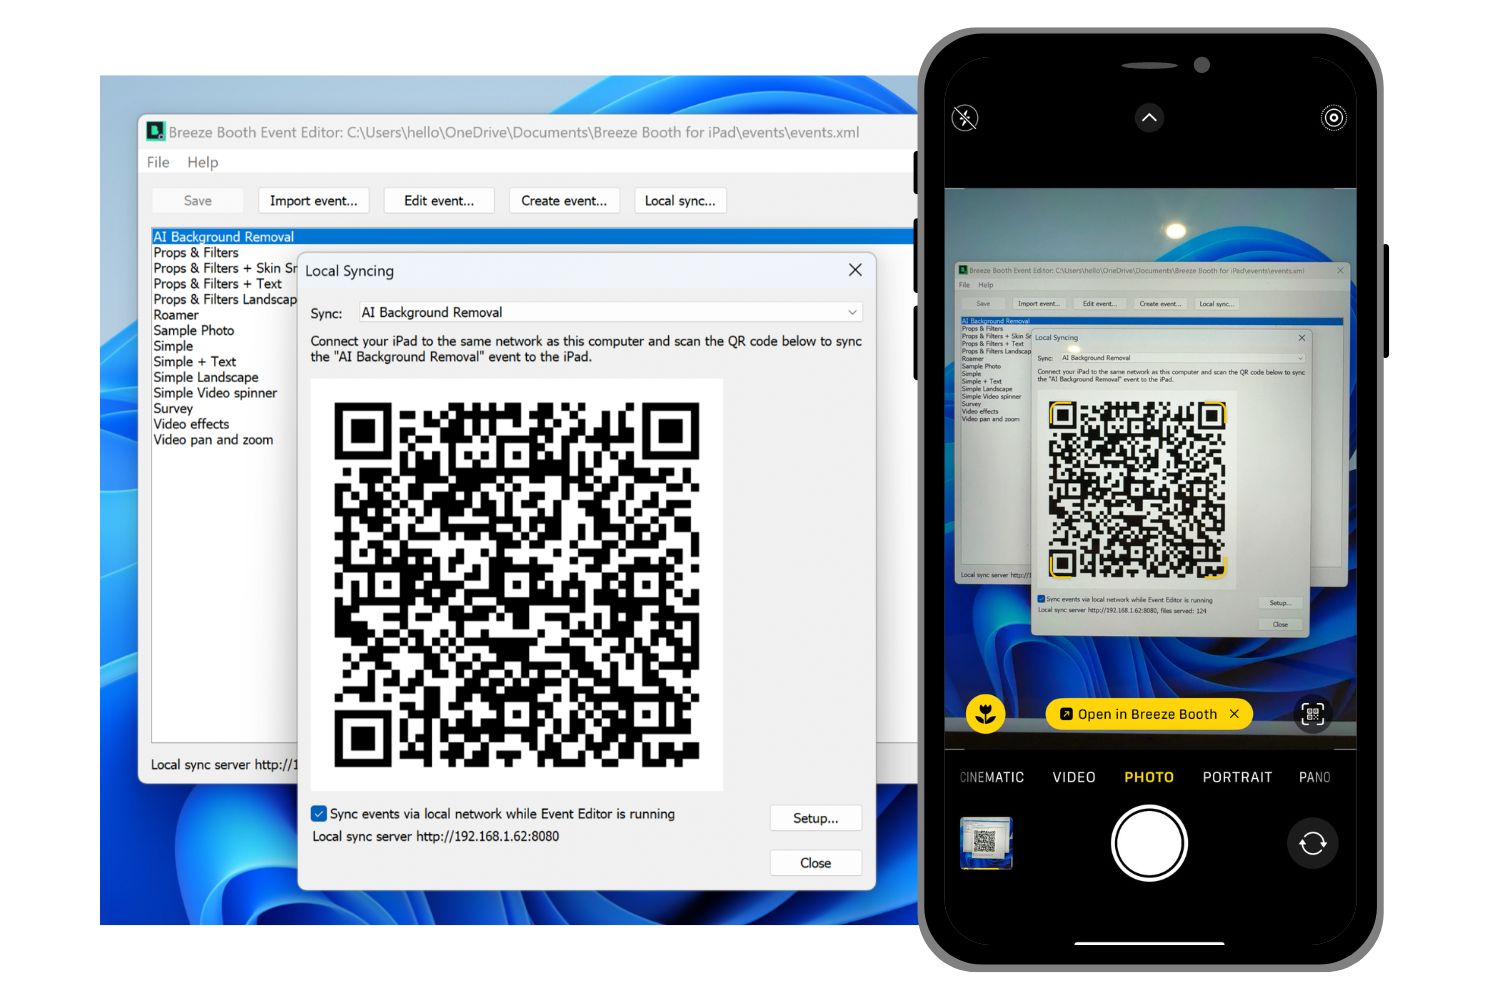
Task: Open the last photo thumbnail
Action: coord(986,843)
